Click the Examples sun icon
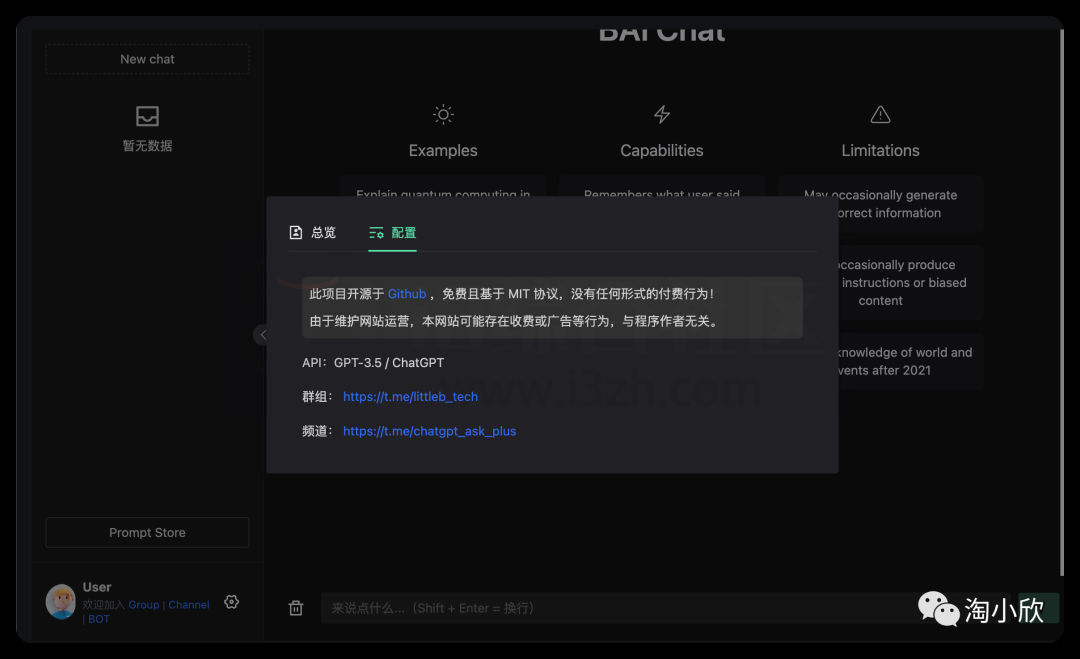Screen dimensions: 1080x659 pyautogui.click(x=443, y=114)
